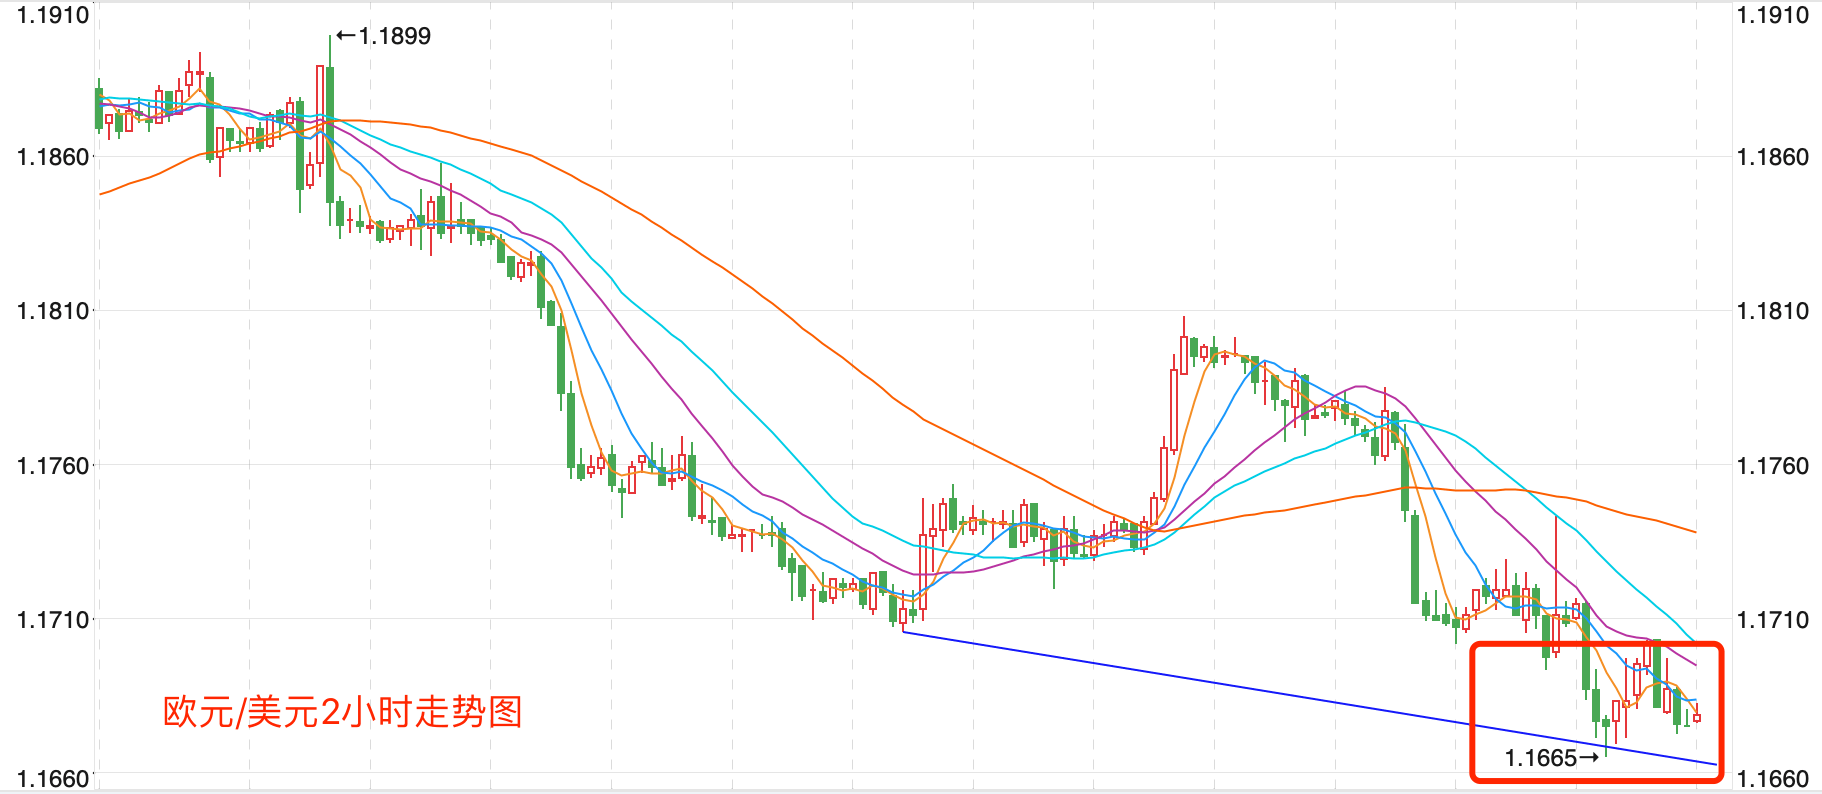Click the 1.1910 label on right axis

[1772, 15]
